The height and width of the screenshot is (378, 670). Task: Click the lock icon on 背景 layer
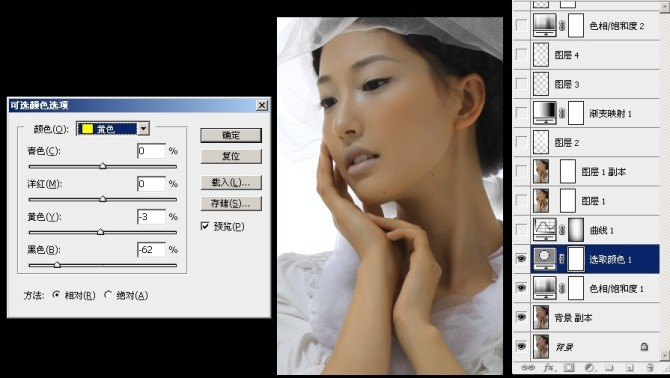point(644,347)
